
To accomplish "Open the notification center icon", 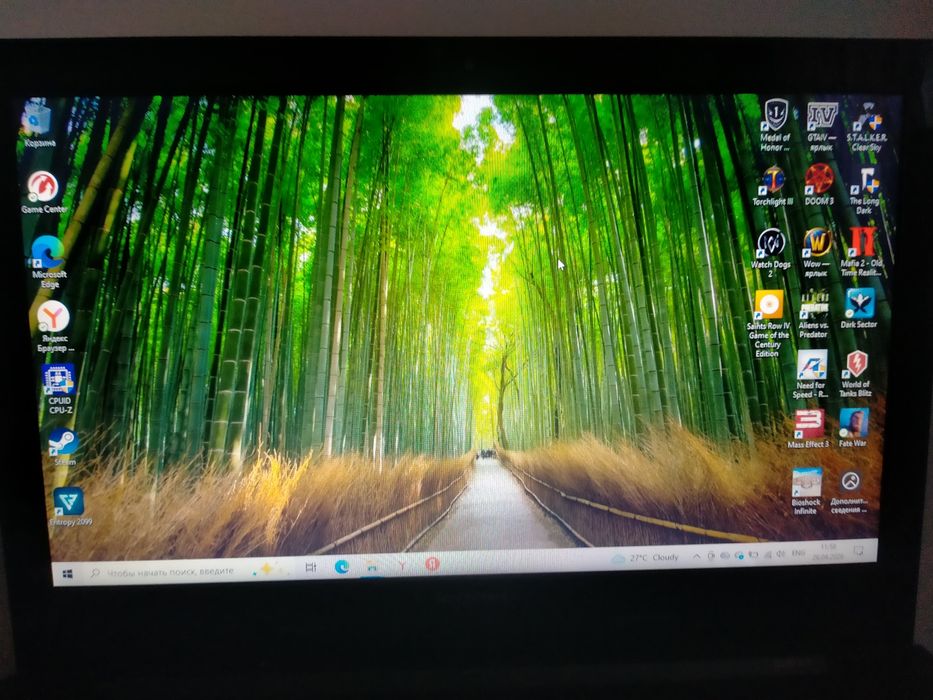I will tap(859, 551).
